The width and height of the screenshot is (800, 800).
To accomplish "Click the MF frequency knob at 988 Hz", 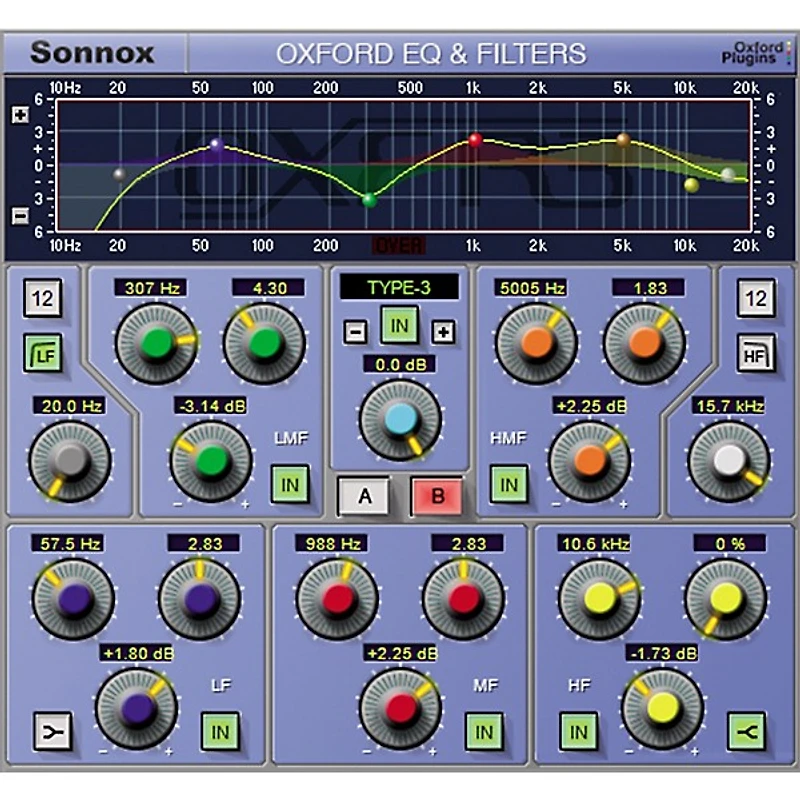I will tap(337, 599).
